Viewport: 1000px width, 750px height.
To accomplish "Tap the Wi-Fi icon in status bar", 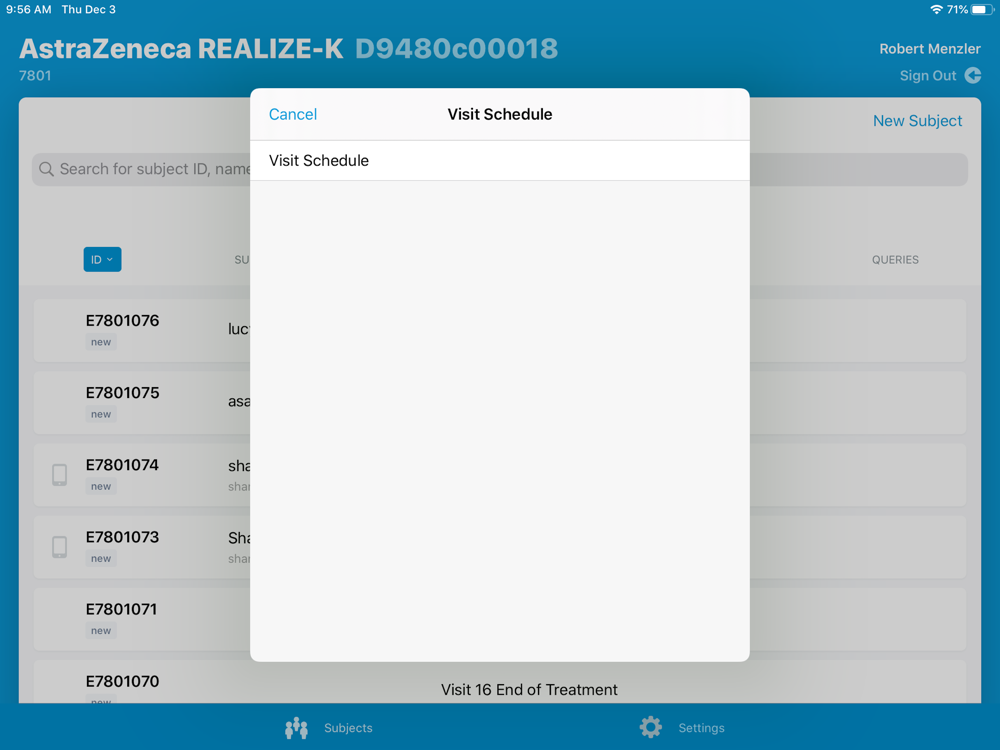I will pos(936,10).
